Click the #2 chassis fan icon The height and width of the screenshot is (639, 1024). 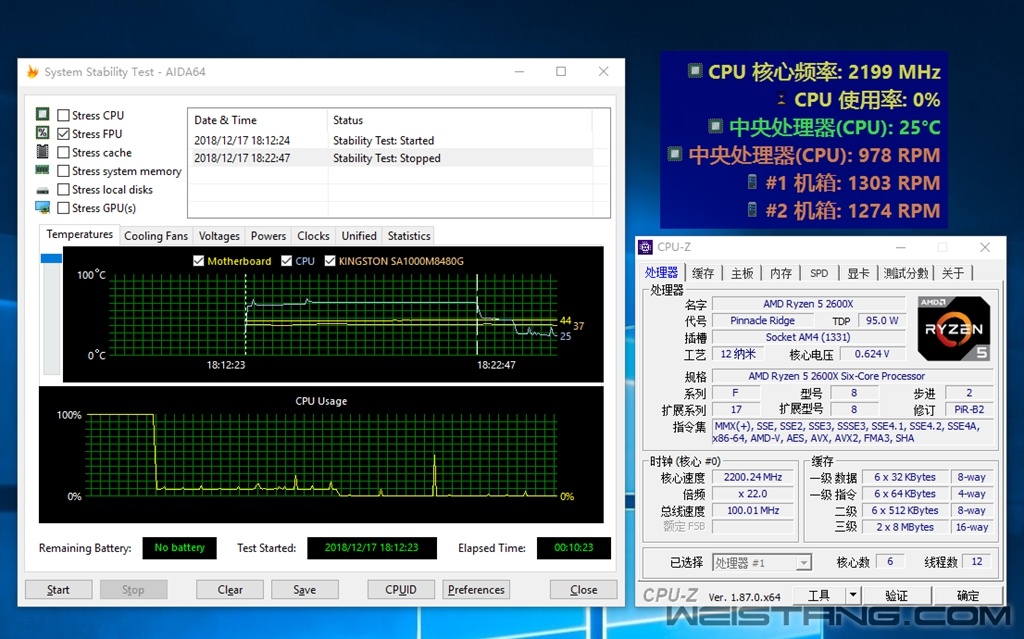(752, 210)
